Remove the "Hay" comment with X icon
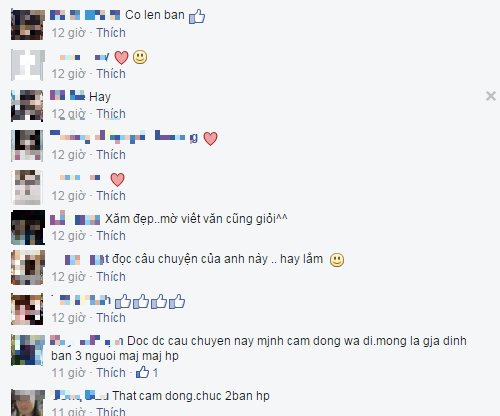500x416 pixels. (x=491, y=96)
